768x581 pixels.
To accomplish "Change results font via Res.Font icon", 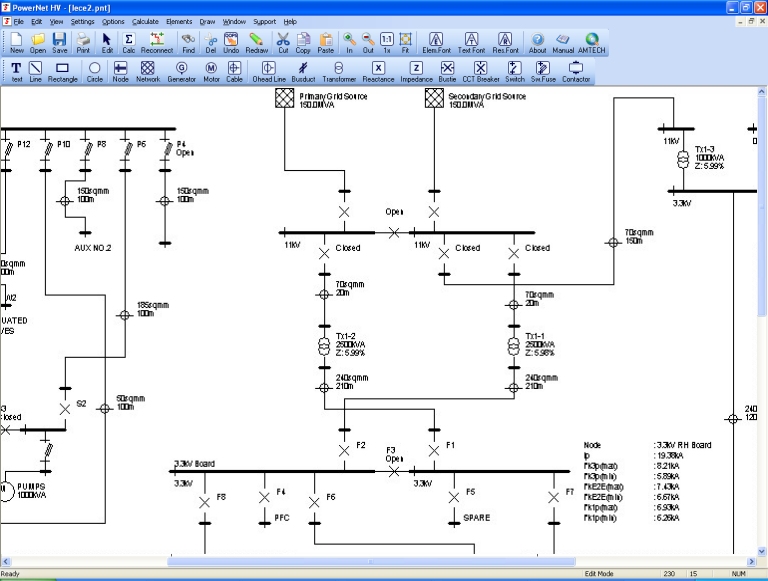I will tap(505, 43).
